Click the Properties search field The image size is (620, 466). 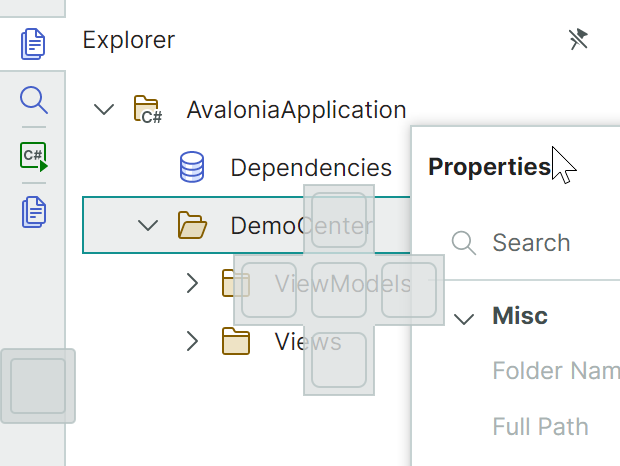click(540, 243)
